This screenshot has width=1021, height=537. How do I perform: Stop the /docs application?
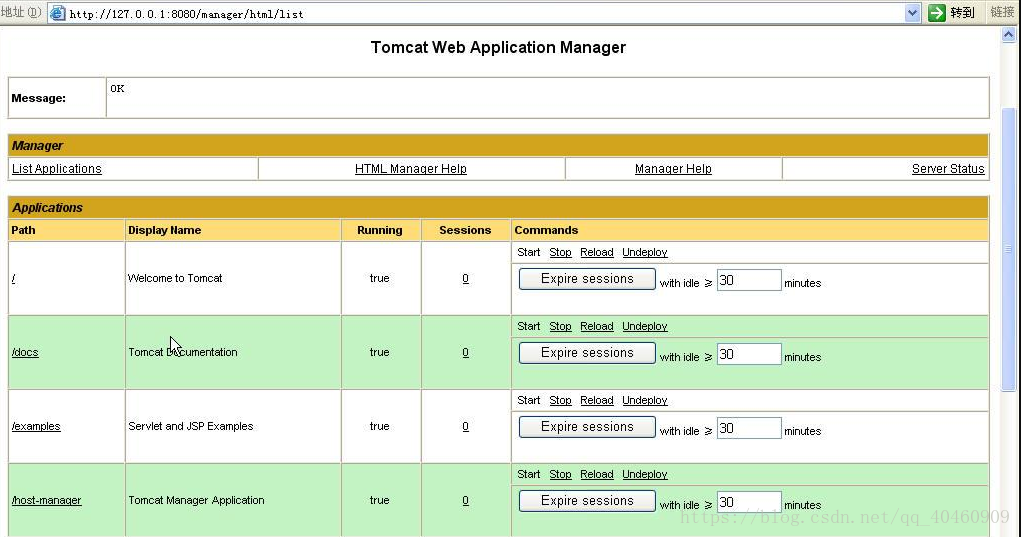[560, 326]
